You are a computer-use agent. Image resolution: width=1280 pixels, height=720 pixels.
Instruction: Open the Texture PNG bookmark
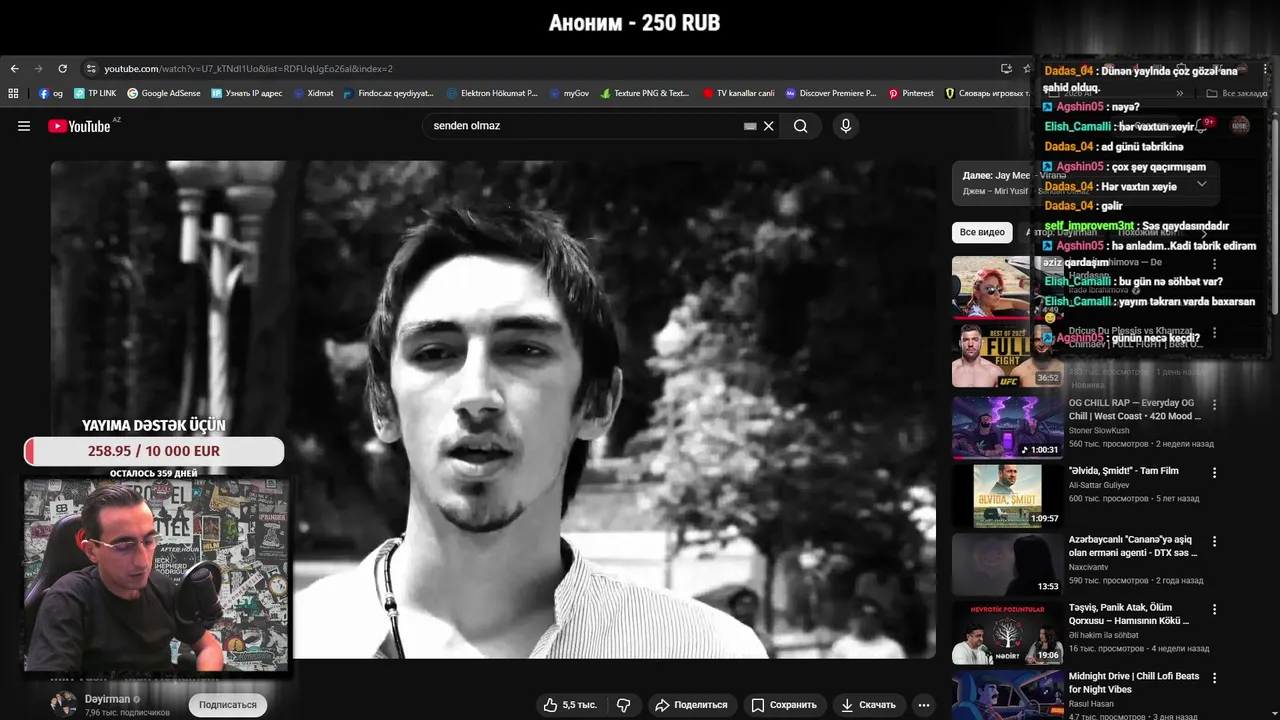coord(645,93)
